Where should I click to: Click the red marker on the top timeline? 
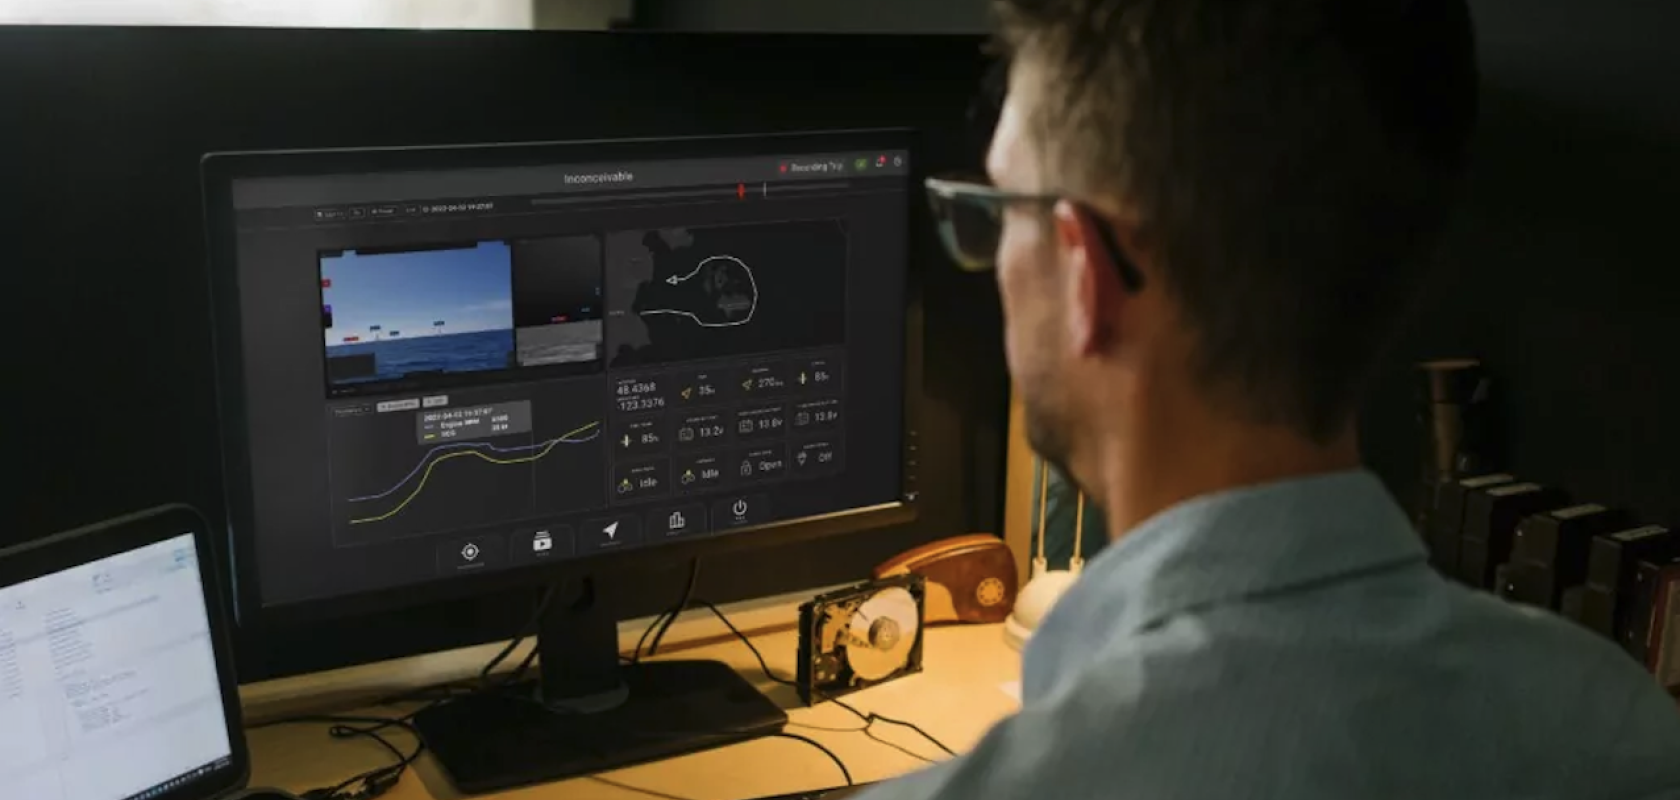pyautogui.click(x=741, y=190)
